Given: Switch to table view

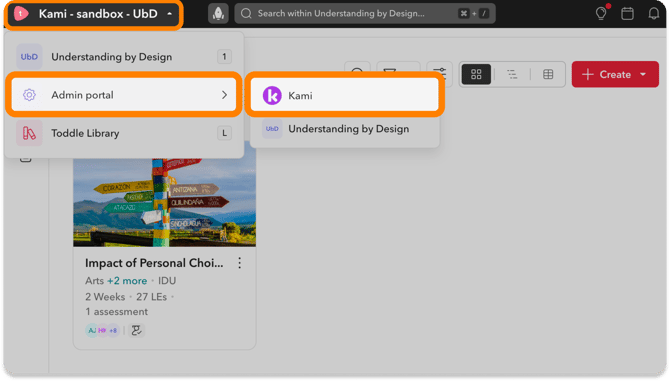Looking at the screenshot, I should point(548,74).
